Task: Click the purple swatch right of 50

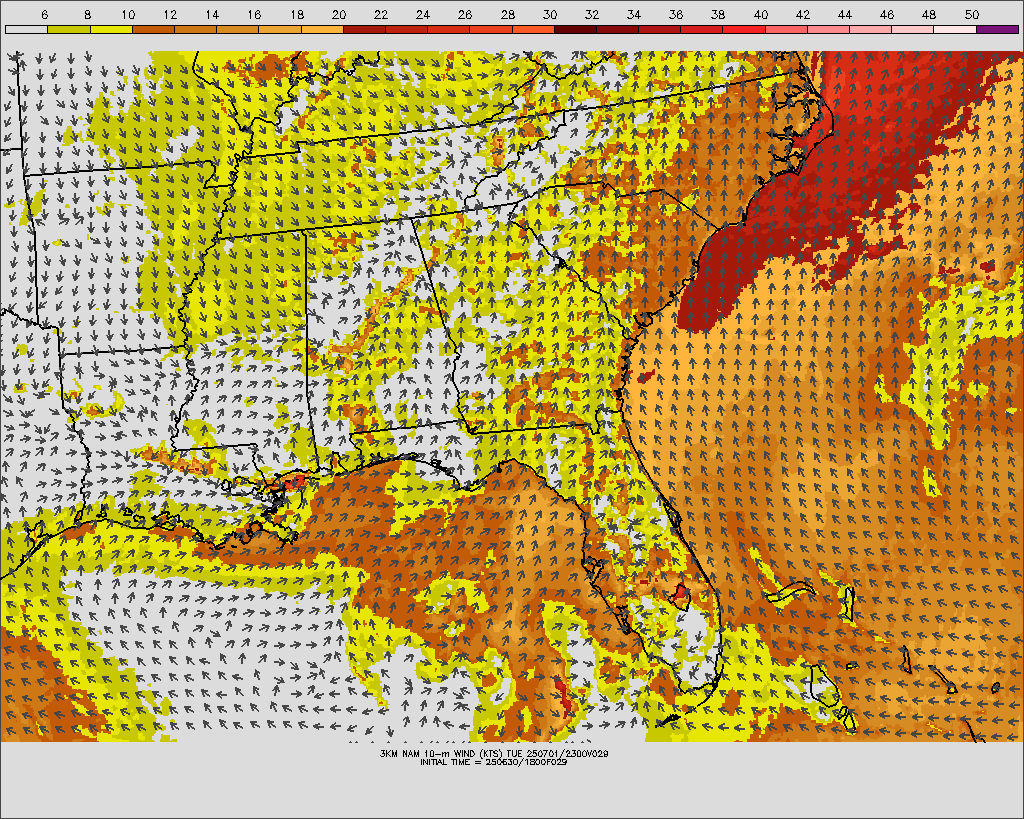Action: point(997,29)
